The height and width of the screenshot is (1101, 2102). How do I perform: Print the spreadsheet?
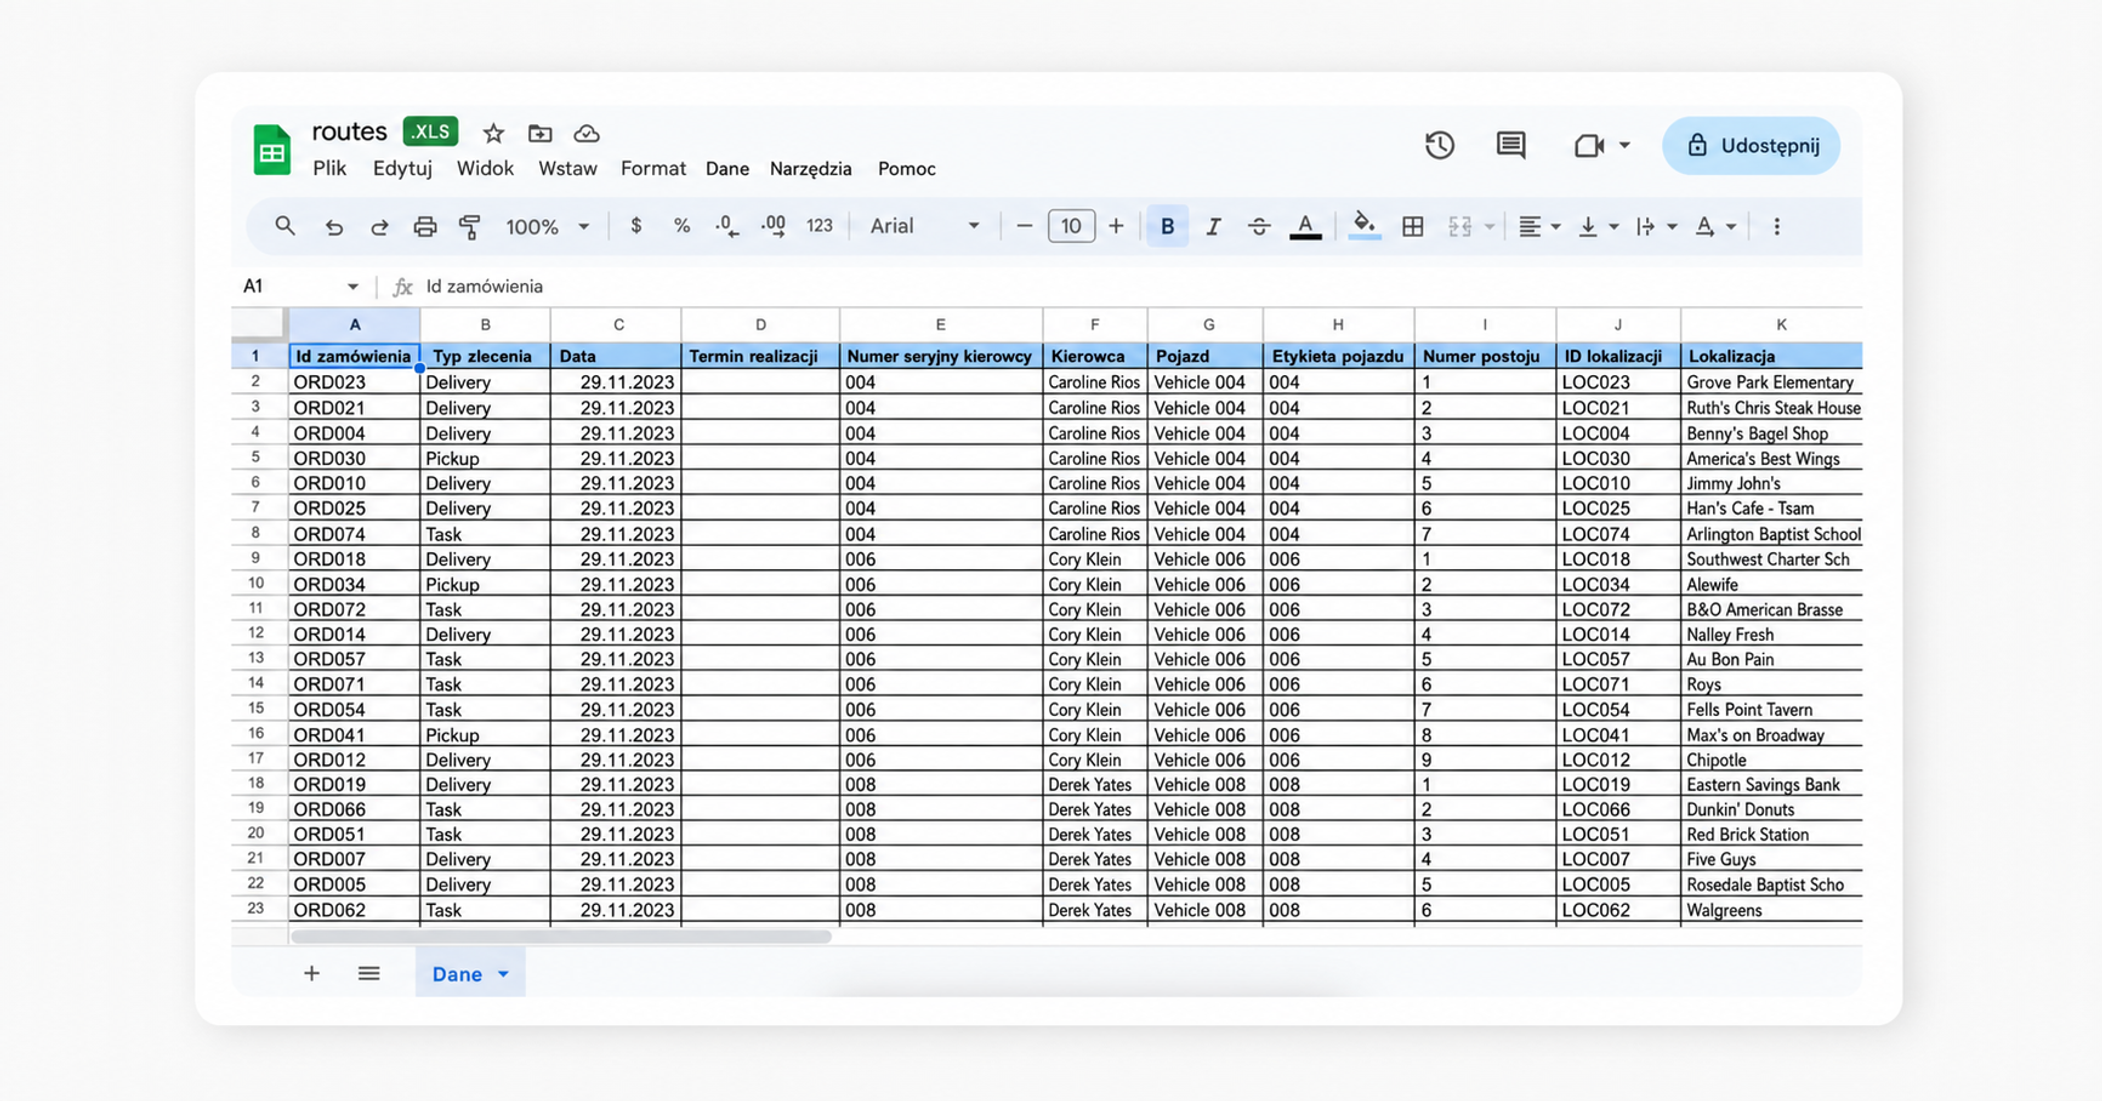point(425,227)
